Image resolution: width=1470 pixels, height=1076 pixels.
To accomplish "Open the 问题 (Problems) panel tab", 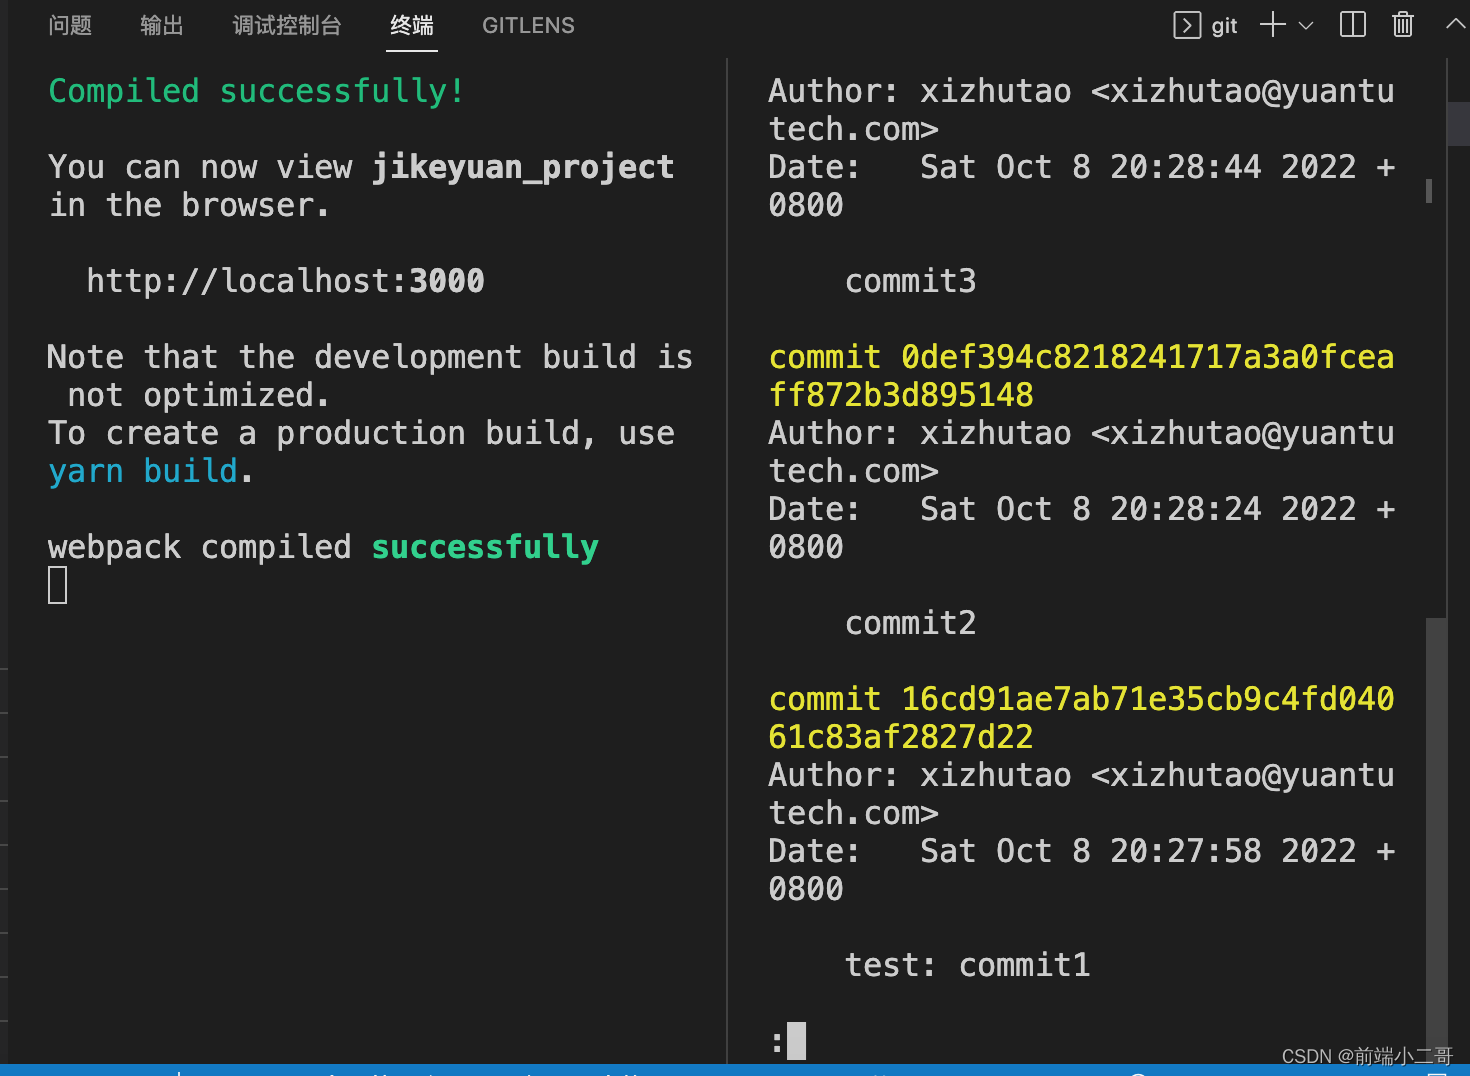I will tap(70, 25).
